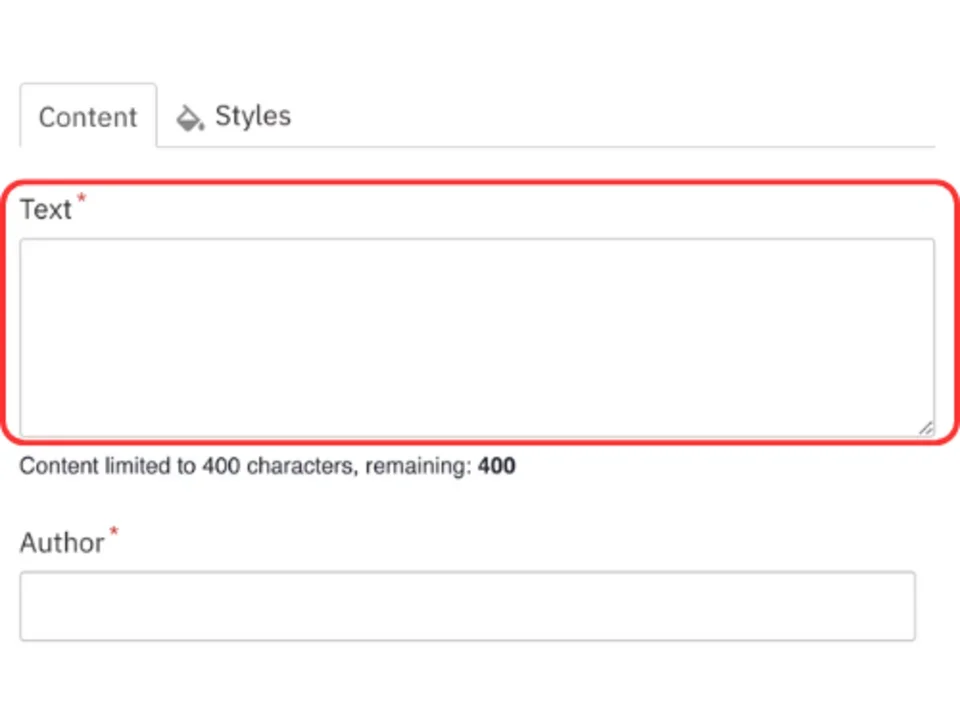Click empty tab bar area right of Styles
The height and width of the screenshot is (720, 960).
(620, 116)
